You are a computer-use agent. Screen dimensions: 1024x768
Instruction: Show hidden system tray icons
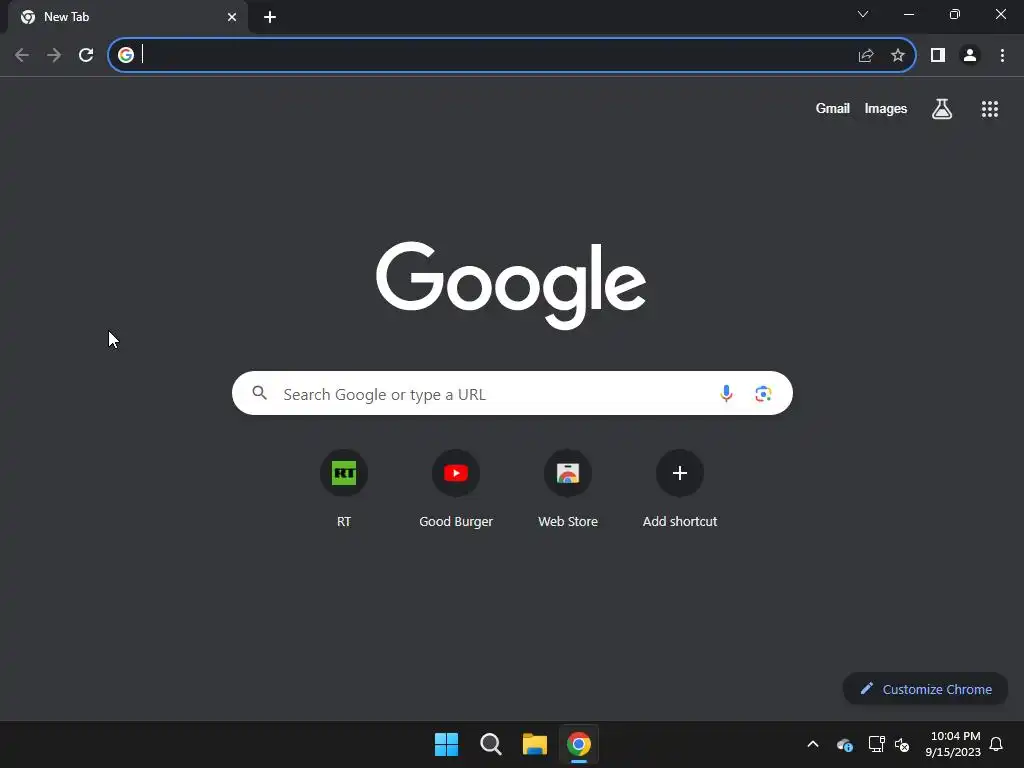813,744
